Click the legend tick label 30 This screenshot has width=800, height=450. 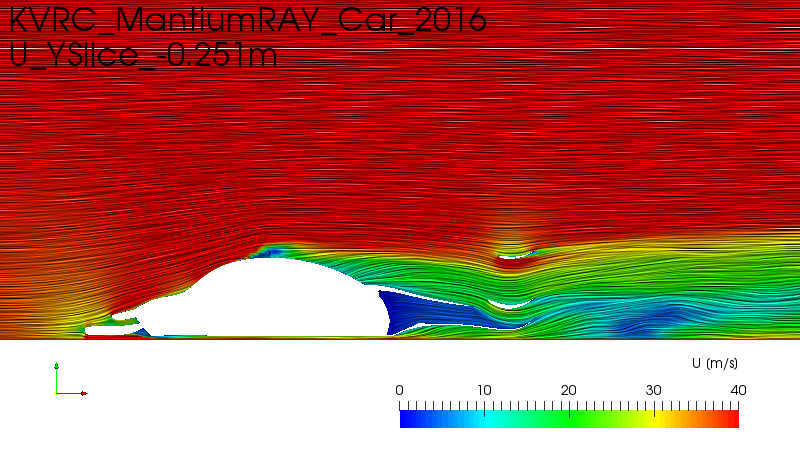[654, 390]
